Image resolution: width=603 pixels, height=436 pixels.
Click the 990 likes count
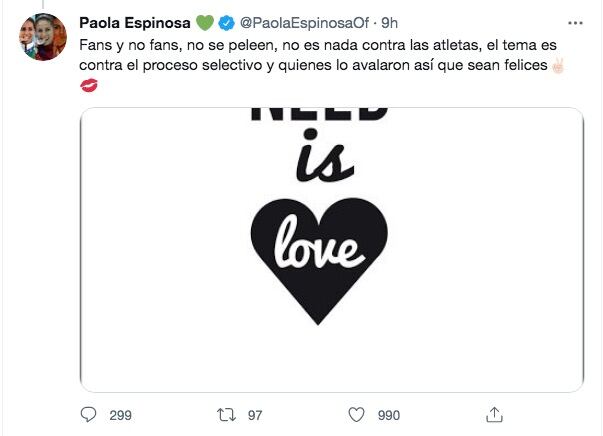coord(391,414)
